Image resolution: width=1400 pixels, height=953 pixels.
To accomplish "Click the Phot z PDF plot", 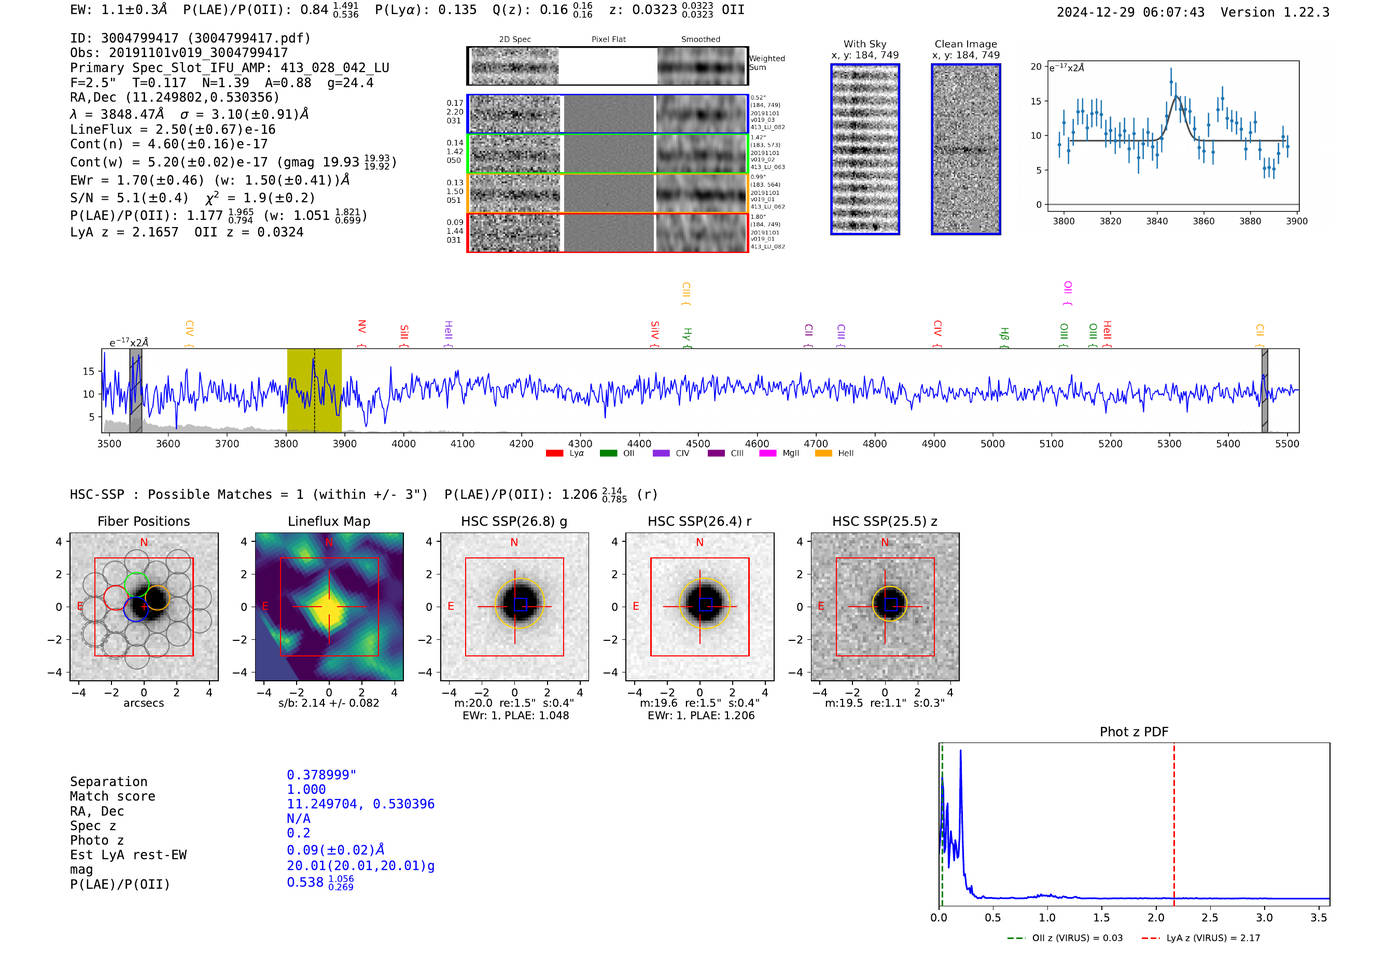I will point(1134,825).
